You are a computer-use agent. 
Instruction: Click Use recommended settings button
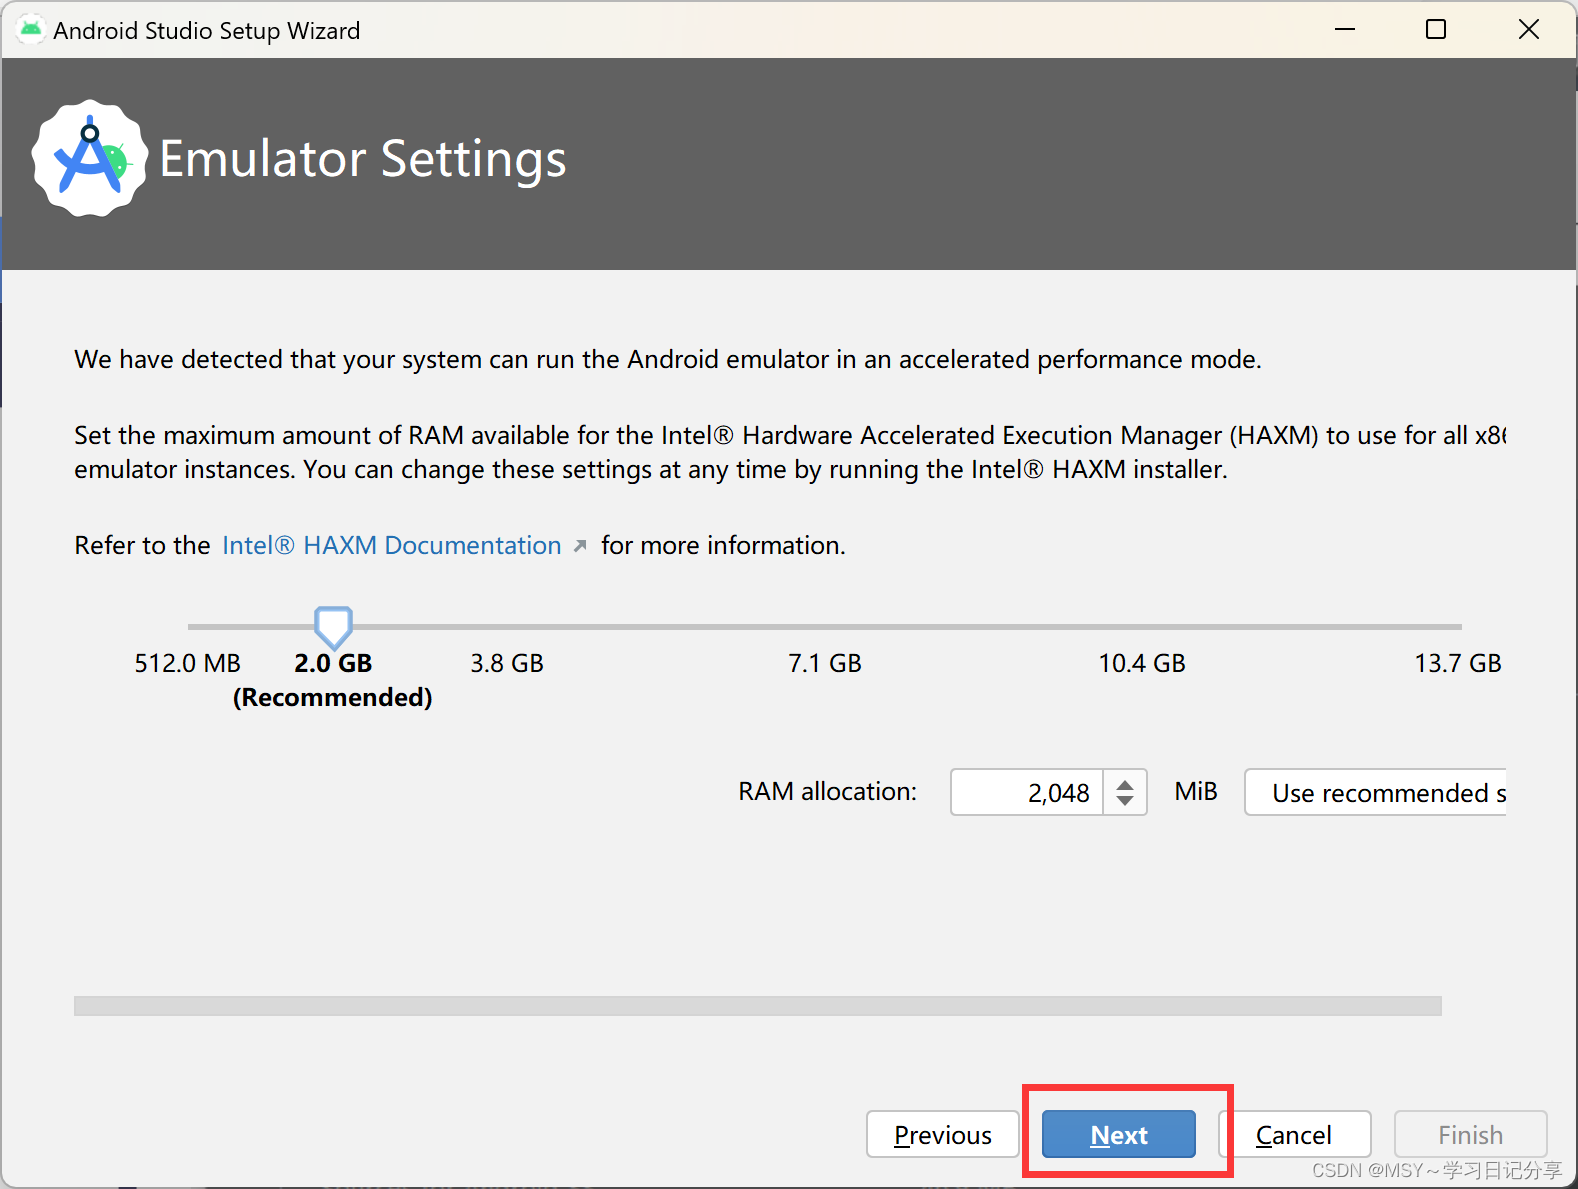[x=1376, y=792]
